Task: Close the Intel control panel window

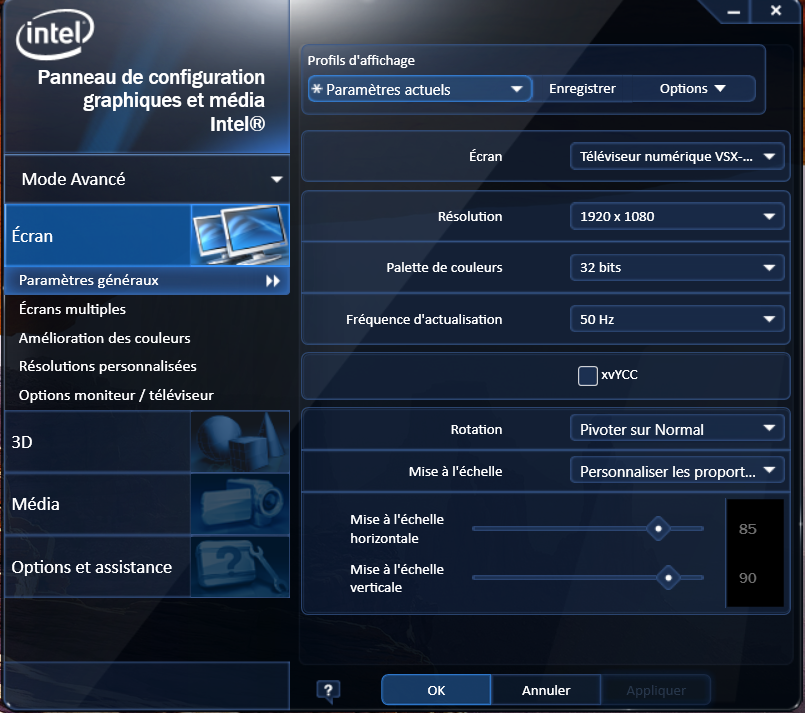Action: (x=776, y=10)
